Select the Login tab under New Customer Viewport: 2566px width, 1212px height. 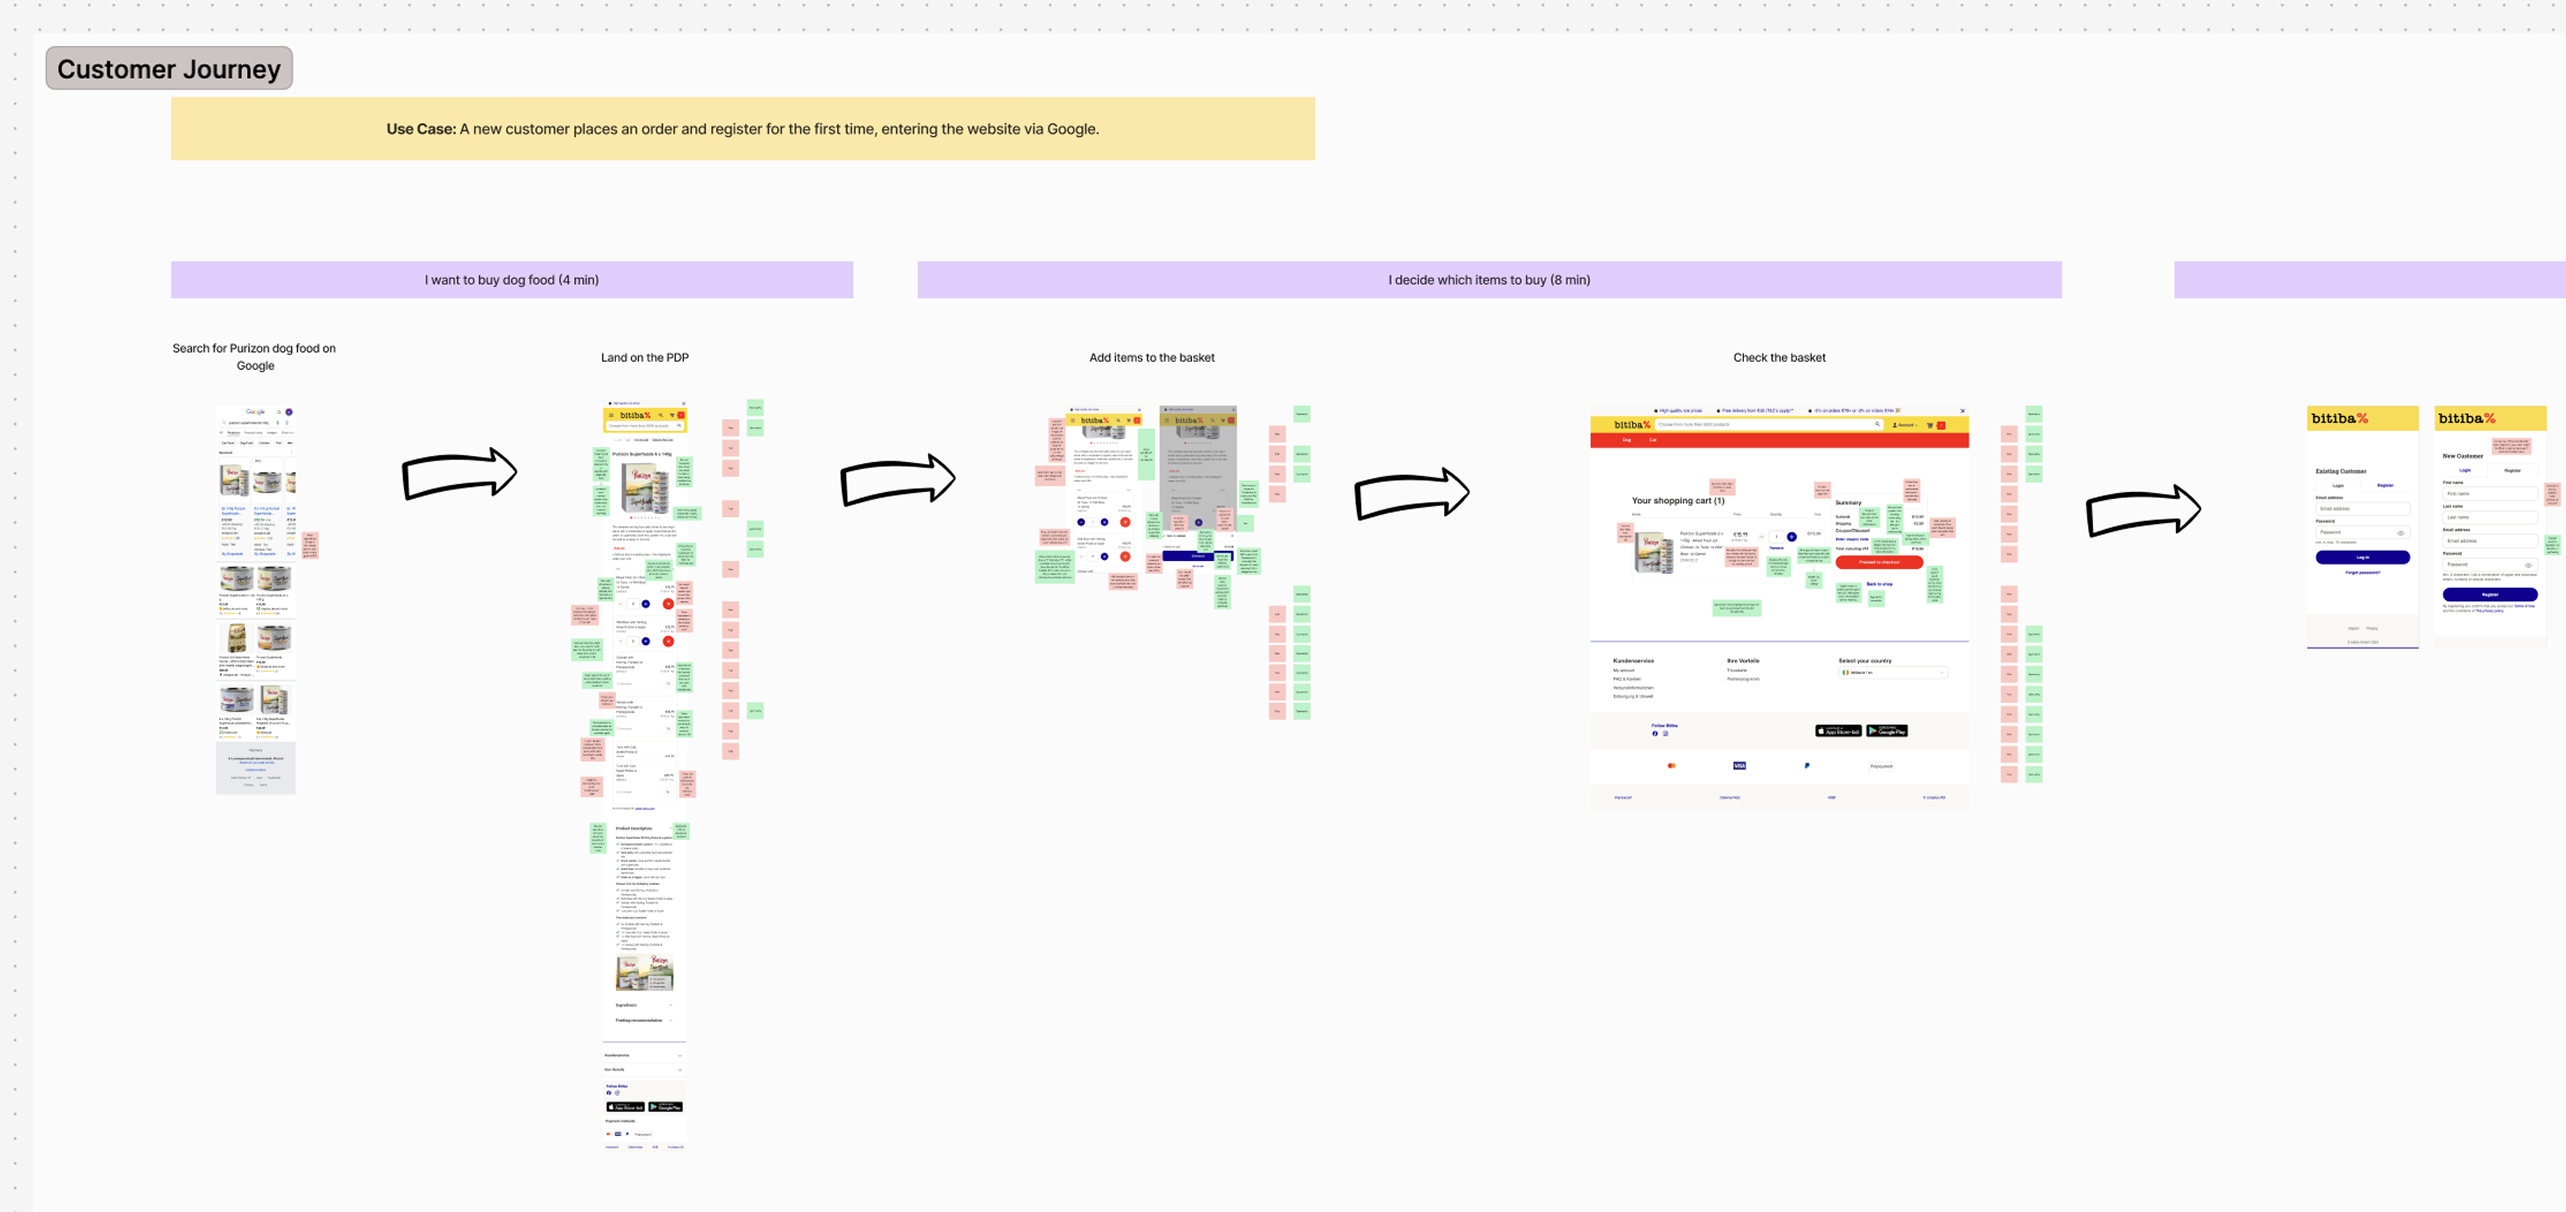click(x=2465, y=470)
